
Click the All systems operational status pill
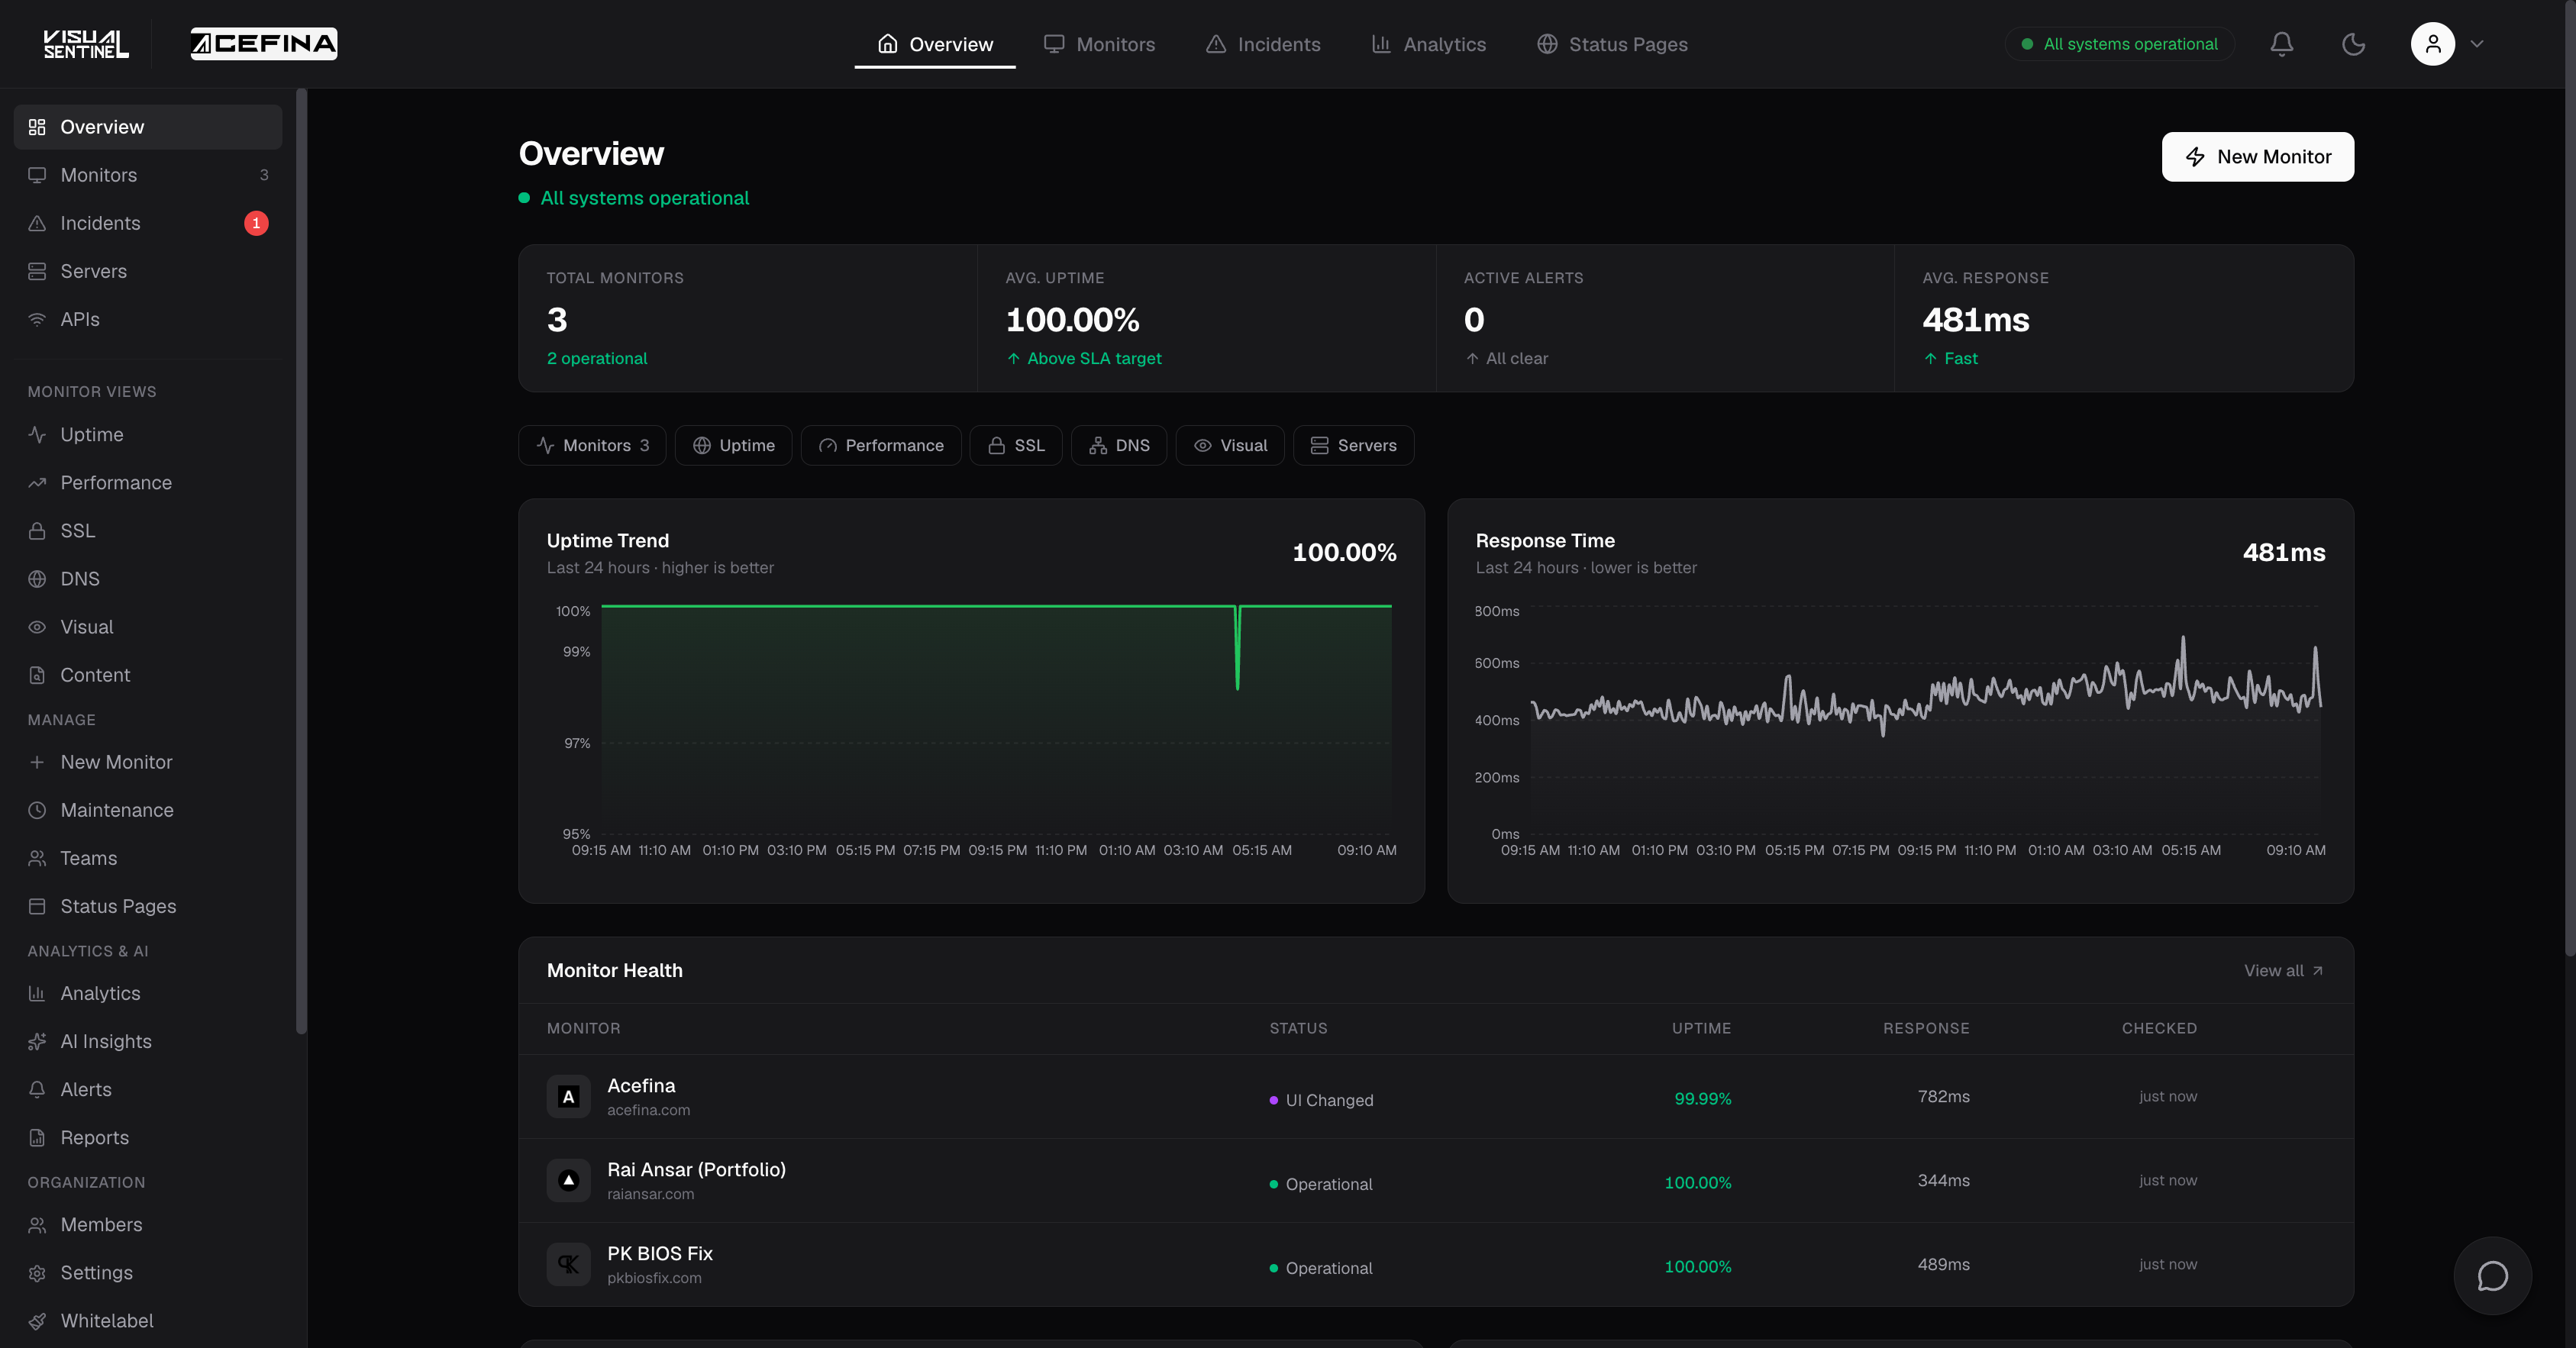2119,44
